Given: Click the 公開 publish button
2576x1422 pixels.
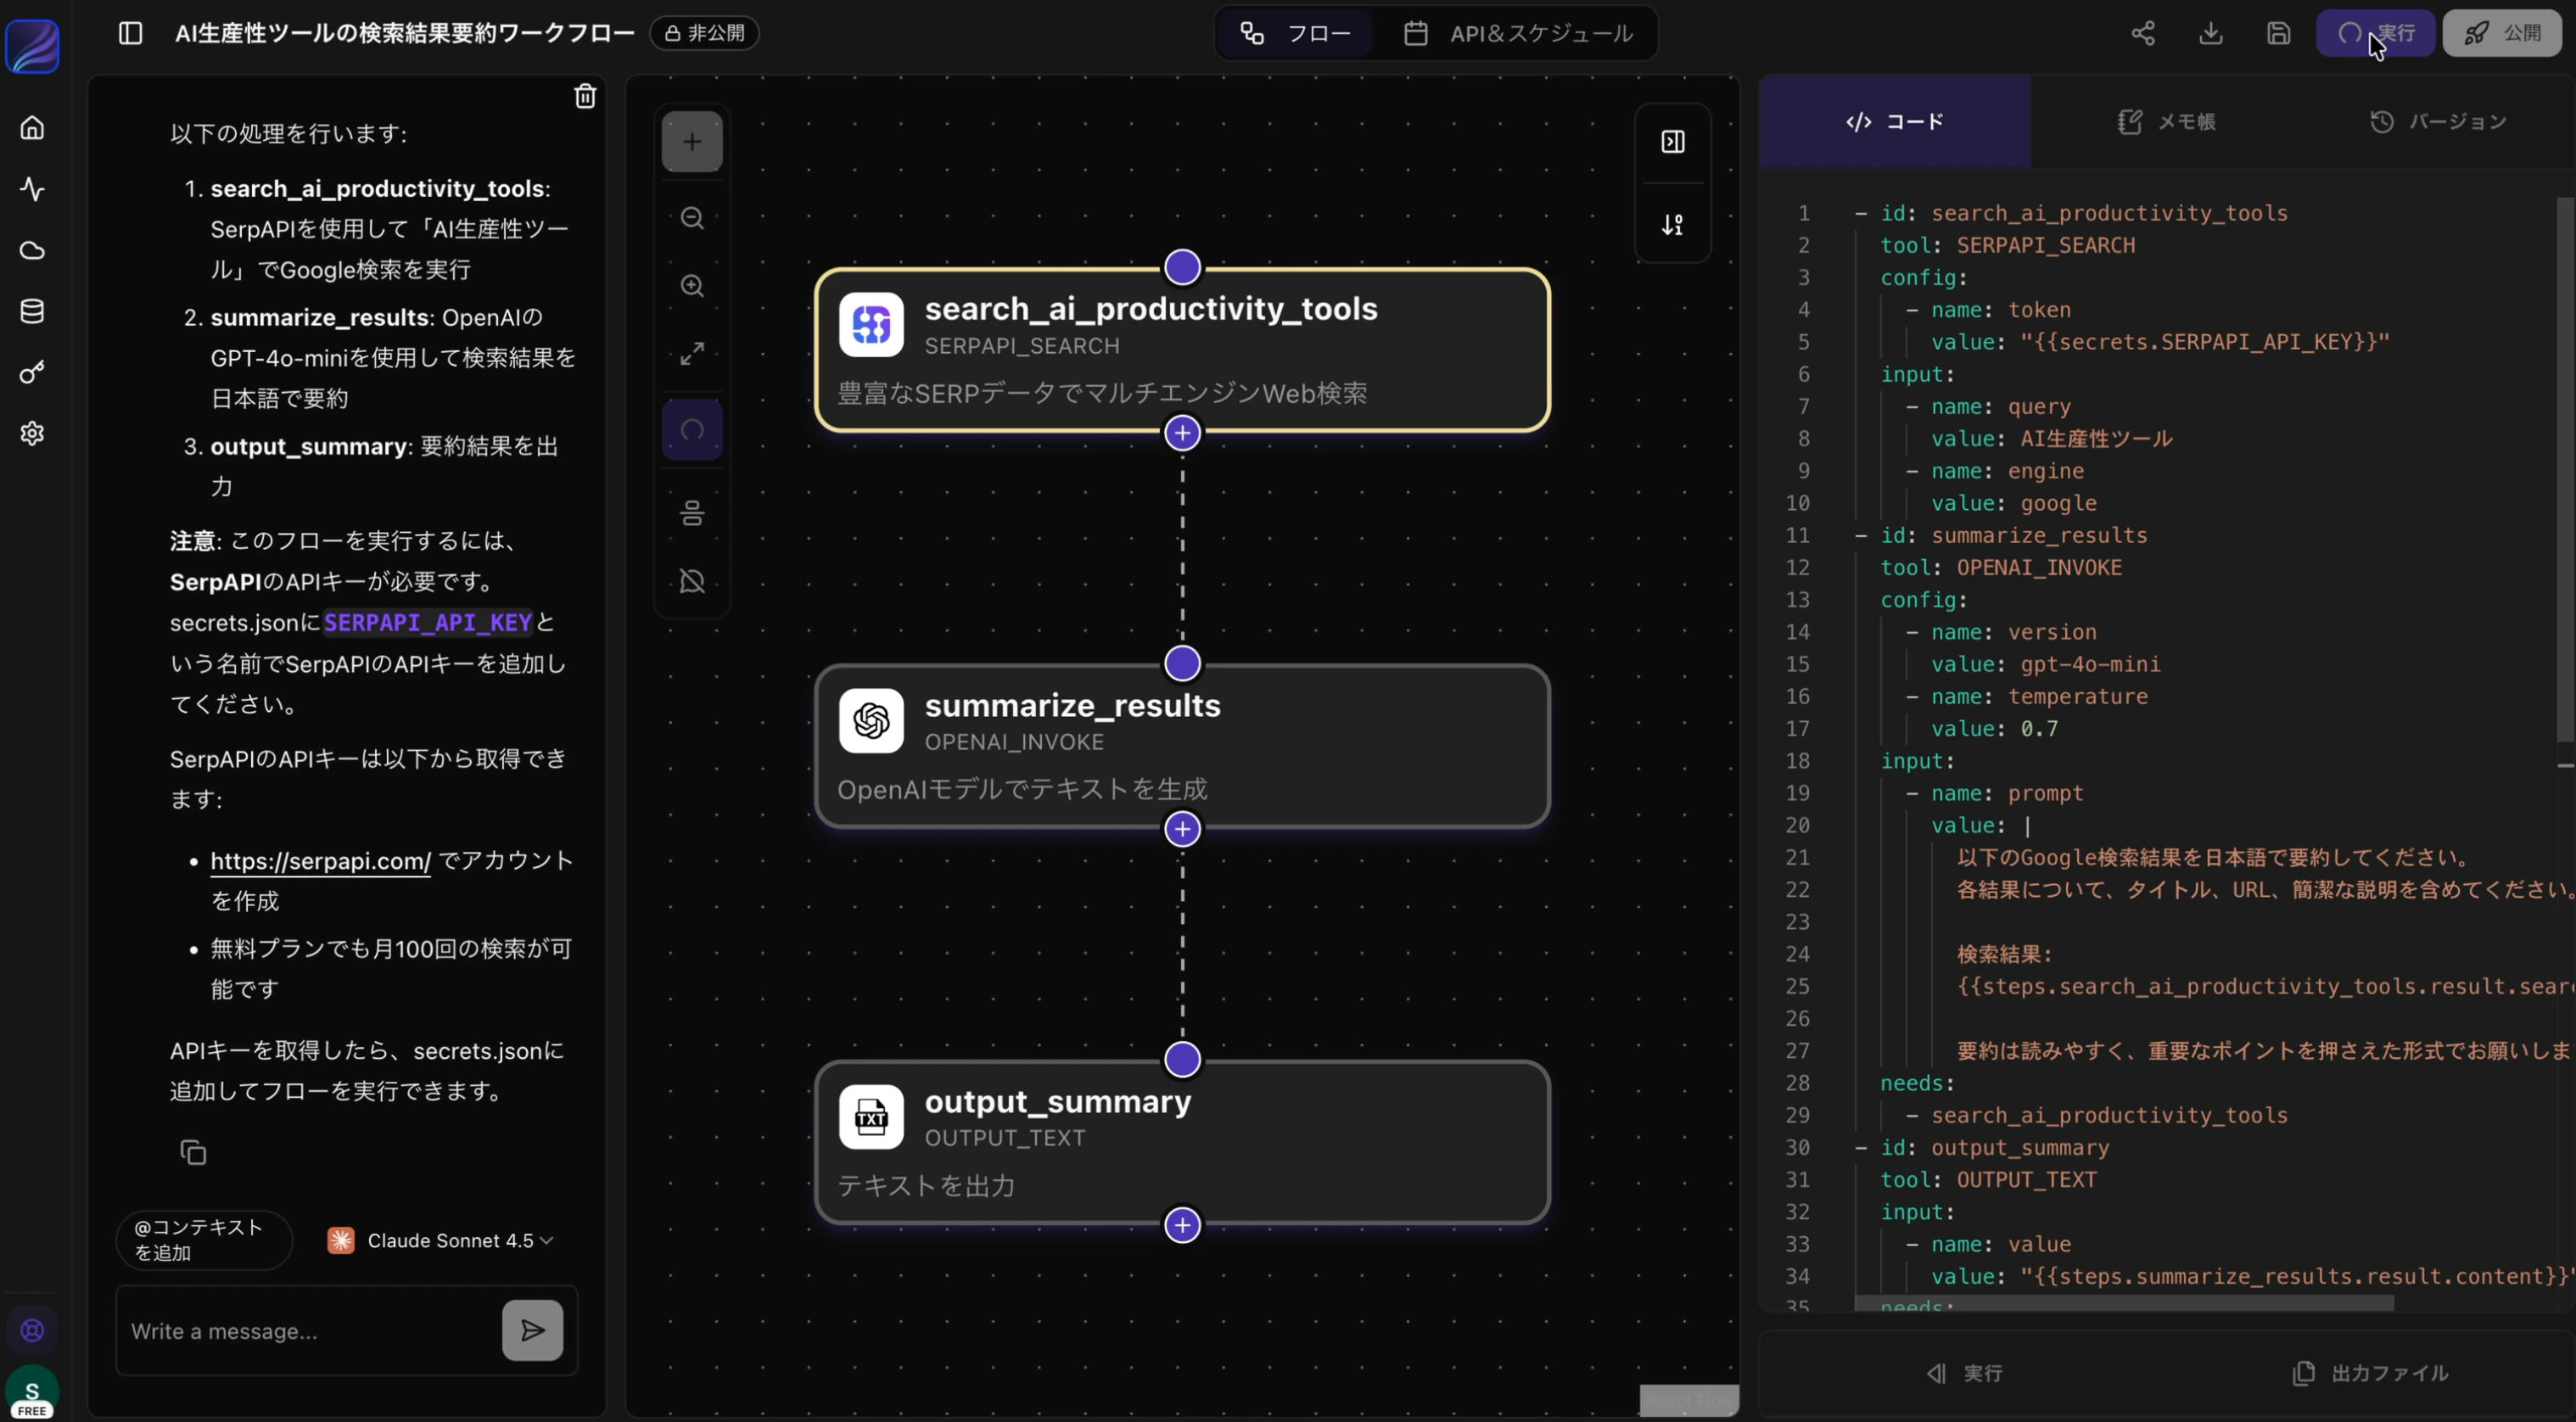Looking at the screenshot, I should coord(2502,33).
